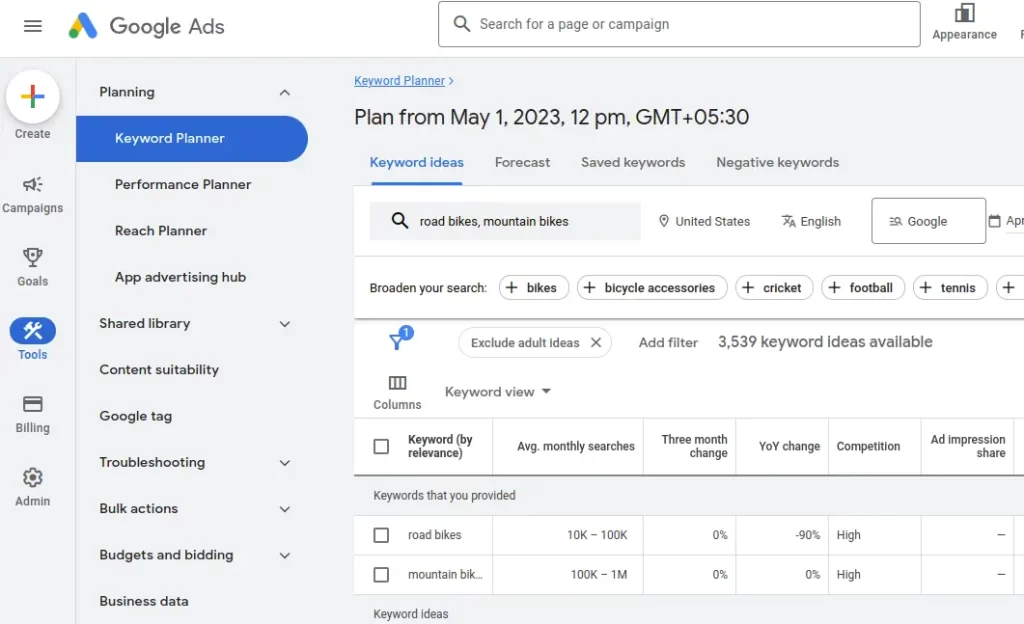Screen dimensions: 1024x624
Task: Click '3,539 keyword ideas available' text
Action: [825, 342]
